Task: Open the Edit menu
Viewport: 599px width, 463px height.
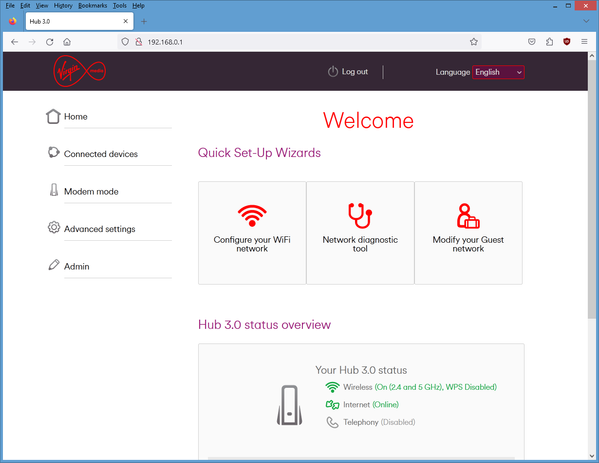Action: 25,6
